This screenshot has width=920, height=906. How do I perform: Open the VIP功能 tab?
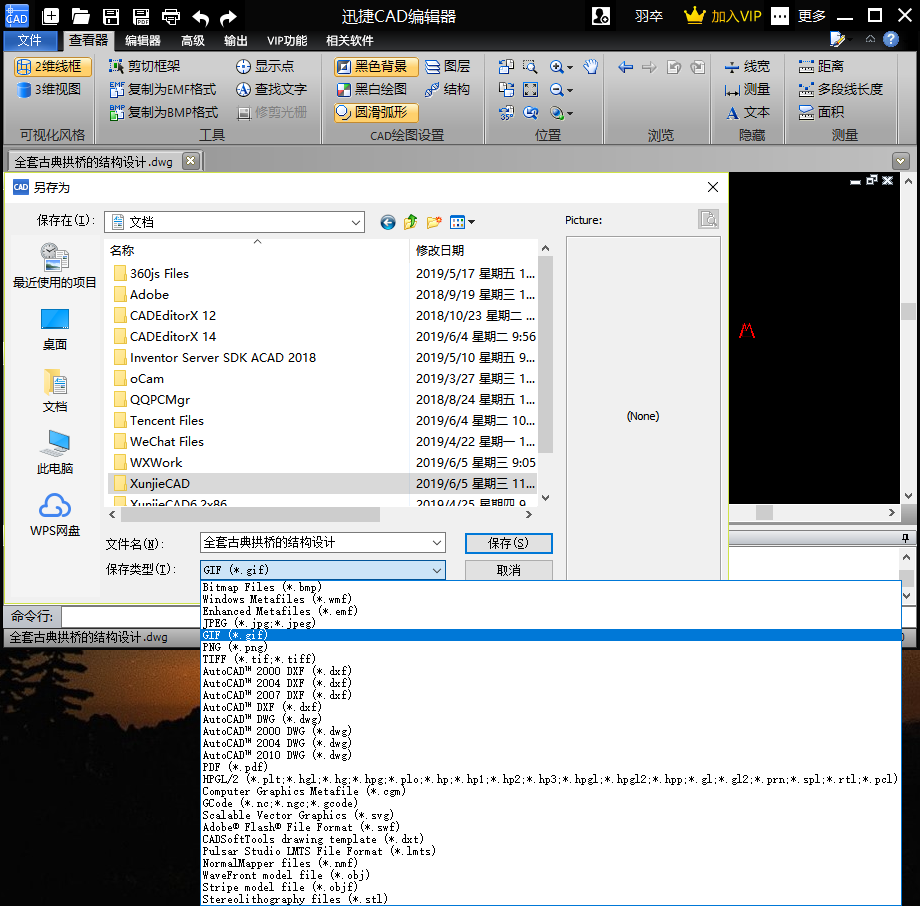pos(287,40)
